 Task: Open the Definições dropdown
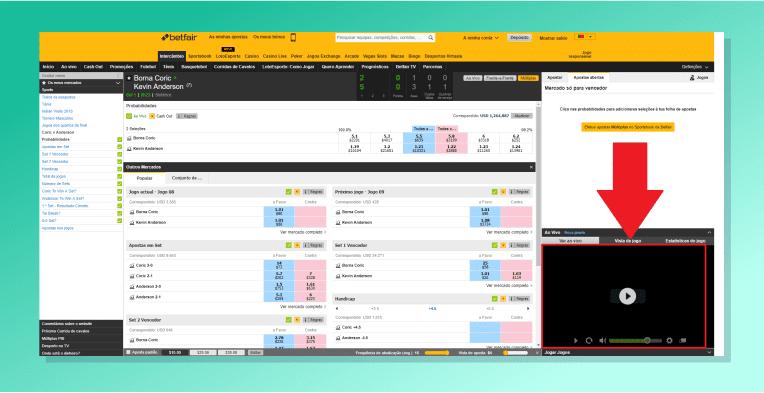(x=695, y=67)
